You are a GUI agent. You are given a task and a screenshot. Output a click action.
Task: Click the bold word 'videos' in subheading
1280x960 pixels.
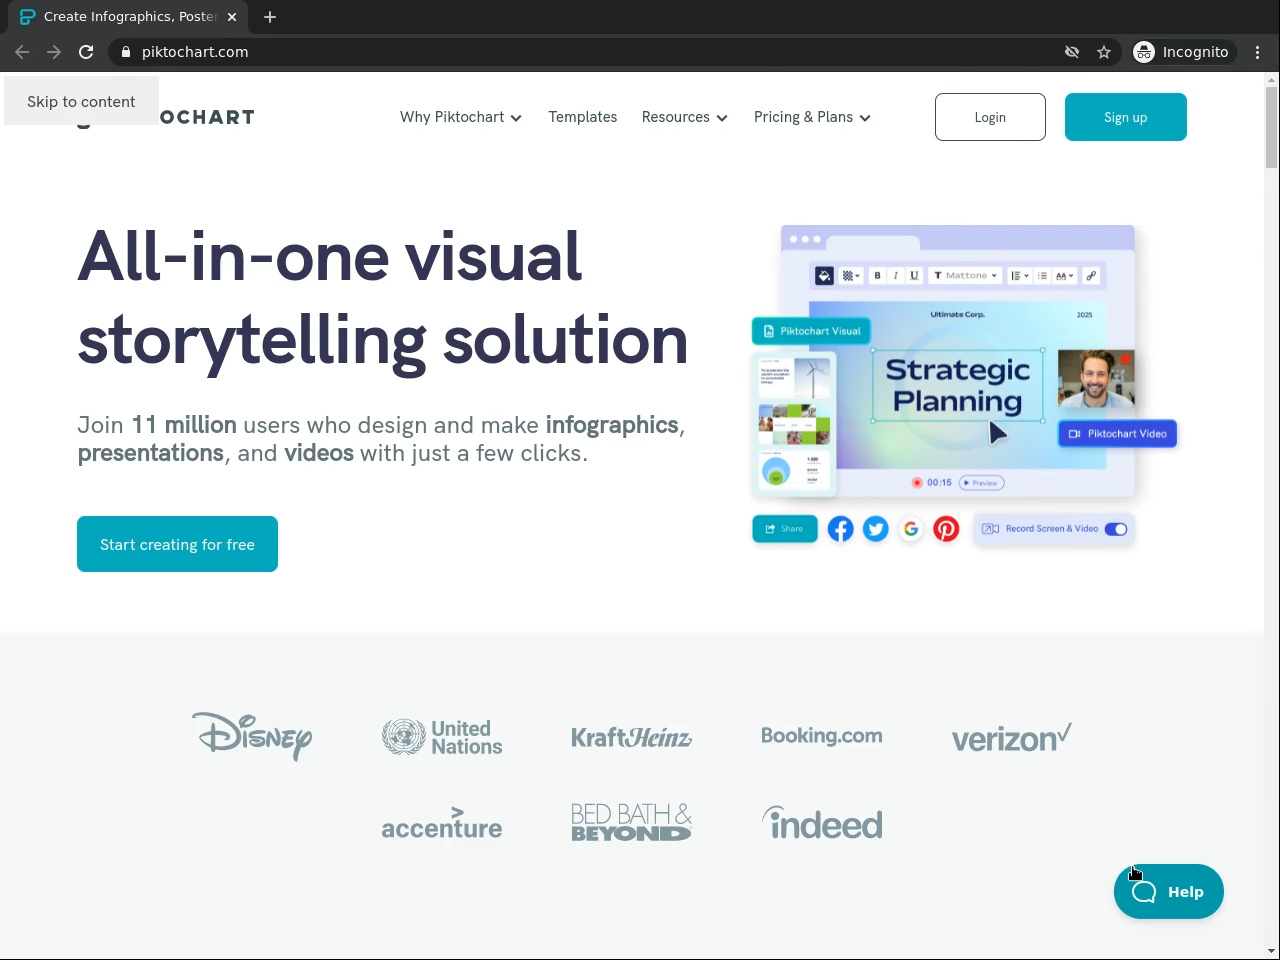319,453
